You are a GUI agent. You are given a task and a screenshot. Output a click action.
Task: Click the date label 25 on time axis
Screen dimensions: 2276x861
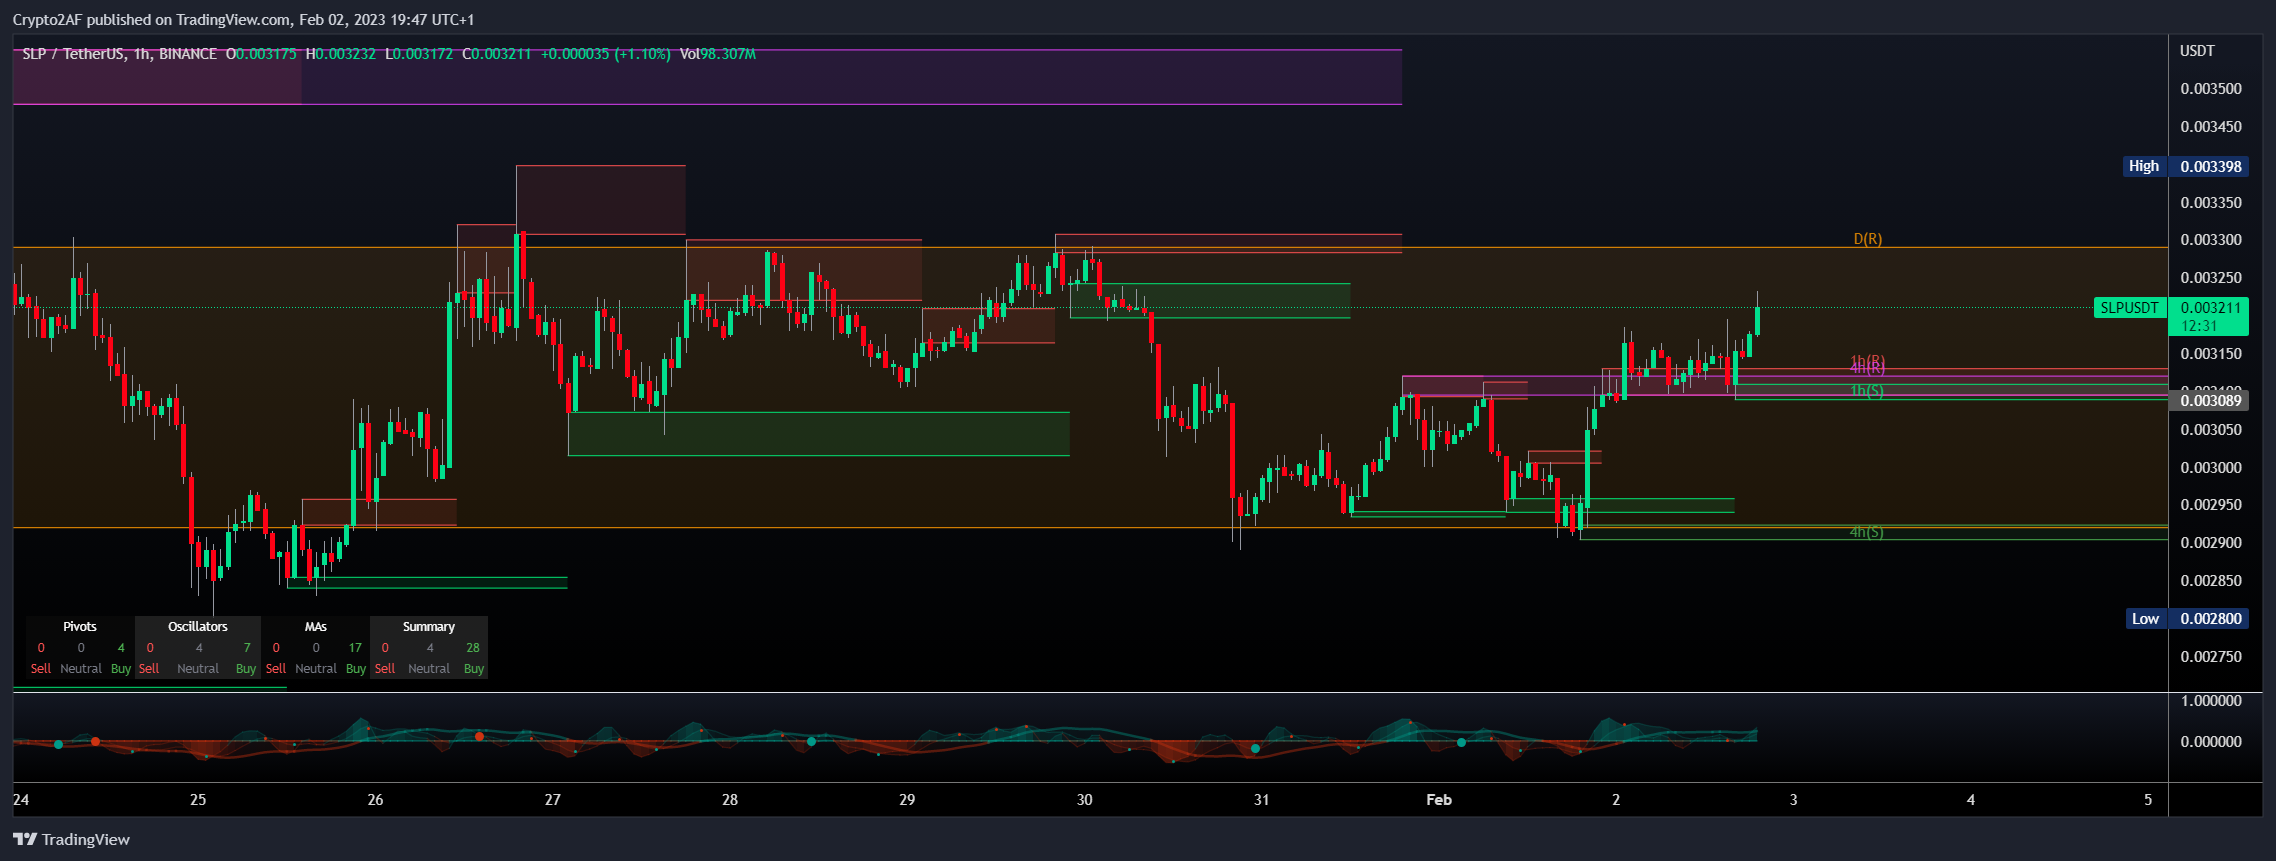[198, 800]
